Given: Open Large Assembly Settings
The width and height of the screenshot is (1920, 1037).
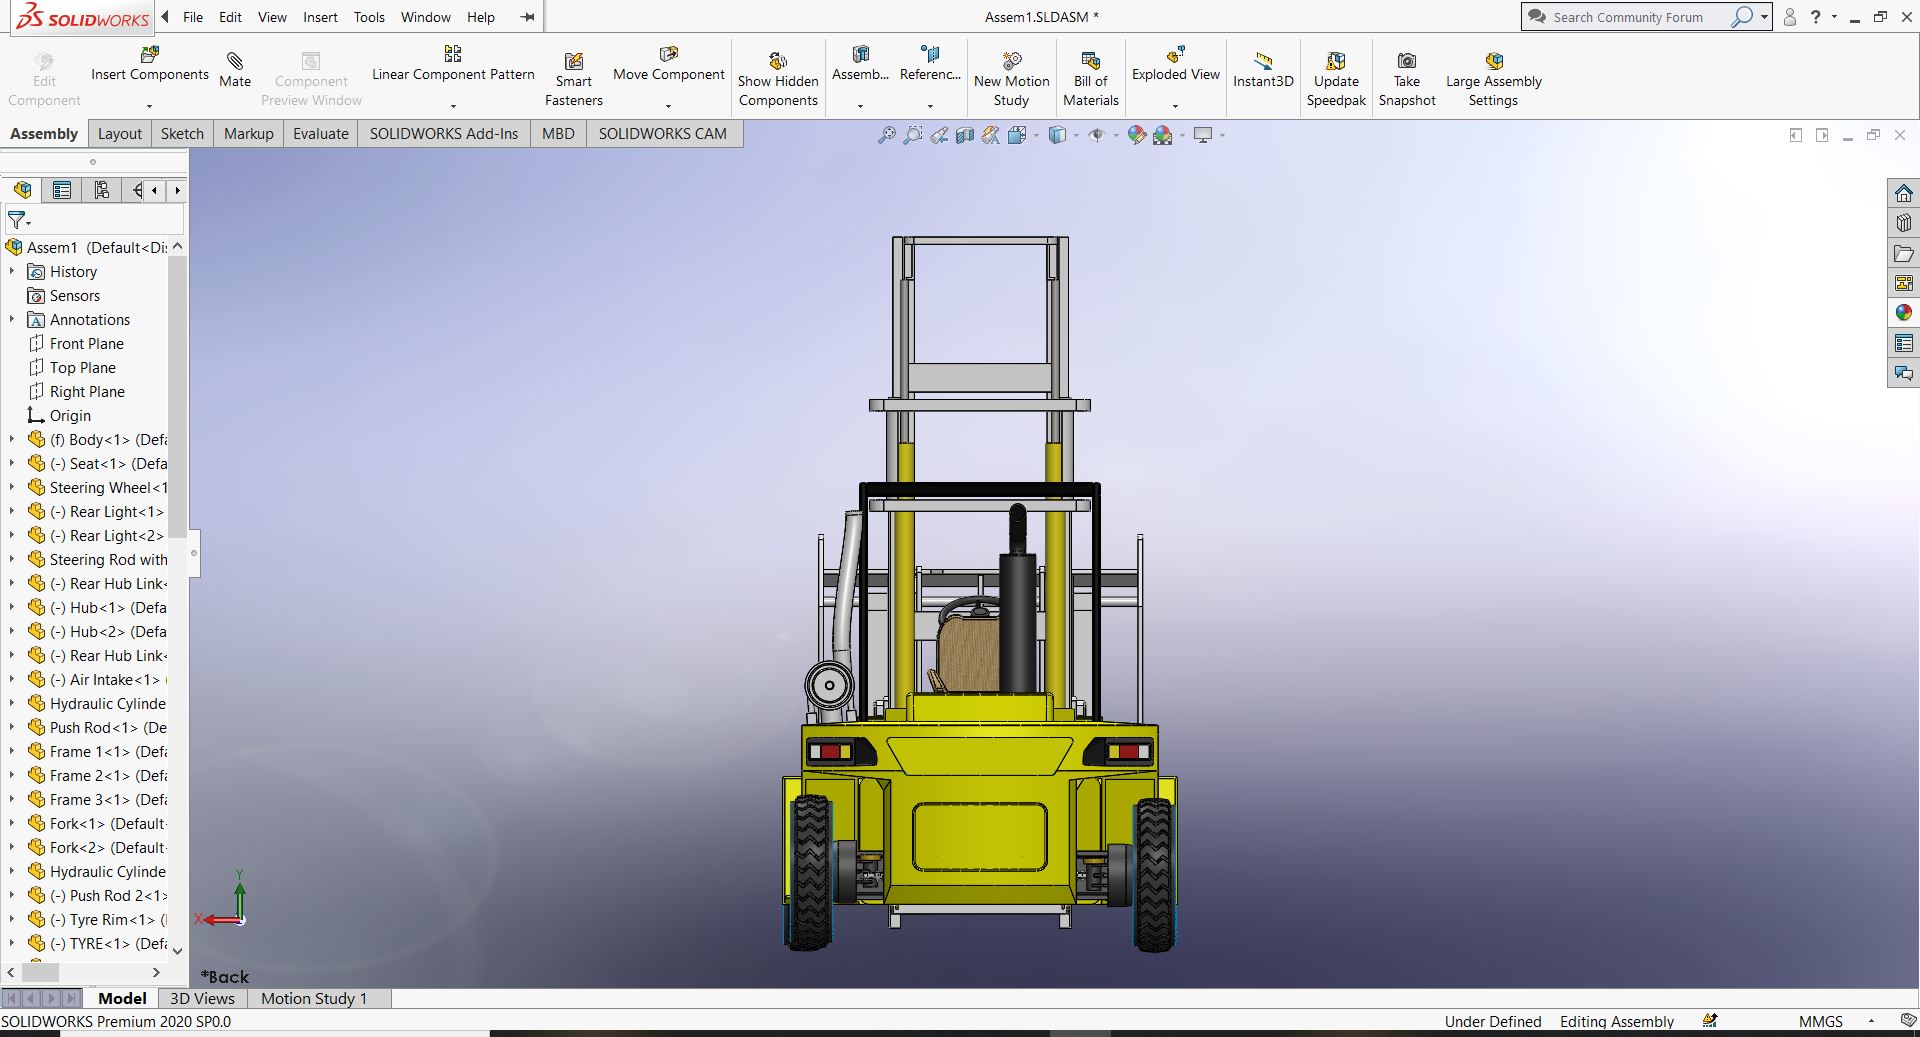Looking at the screenshot, I should coord(1493,62).
